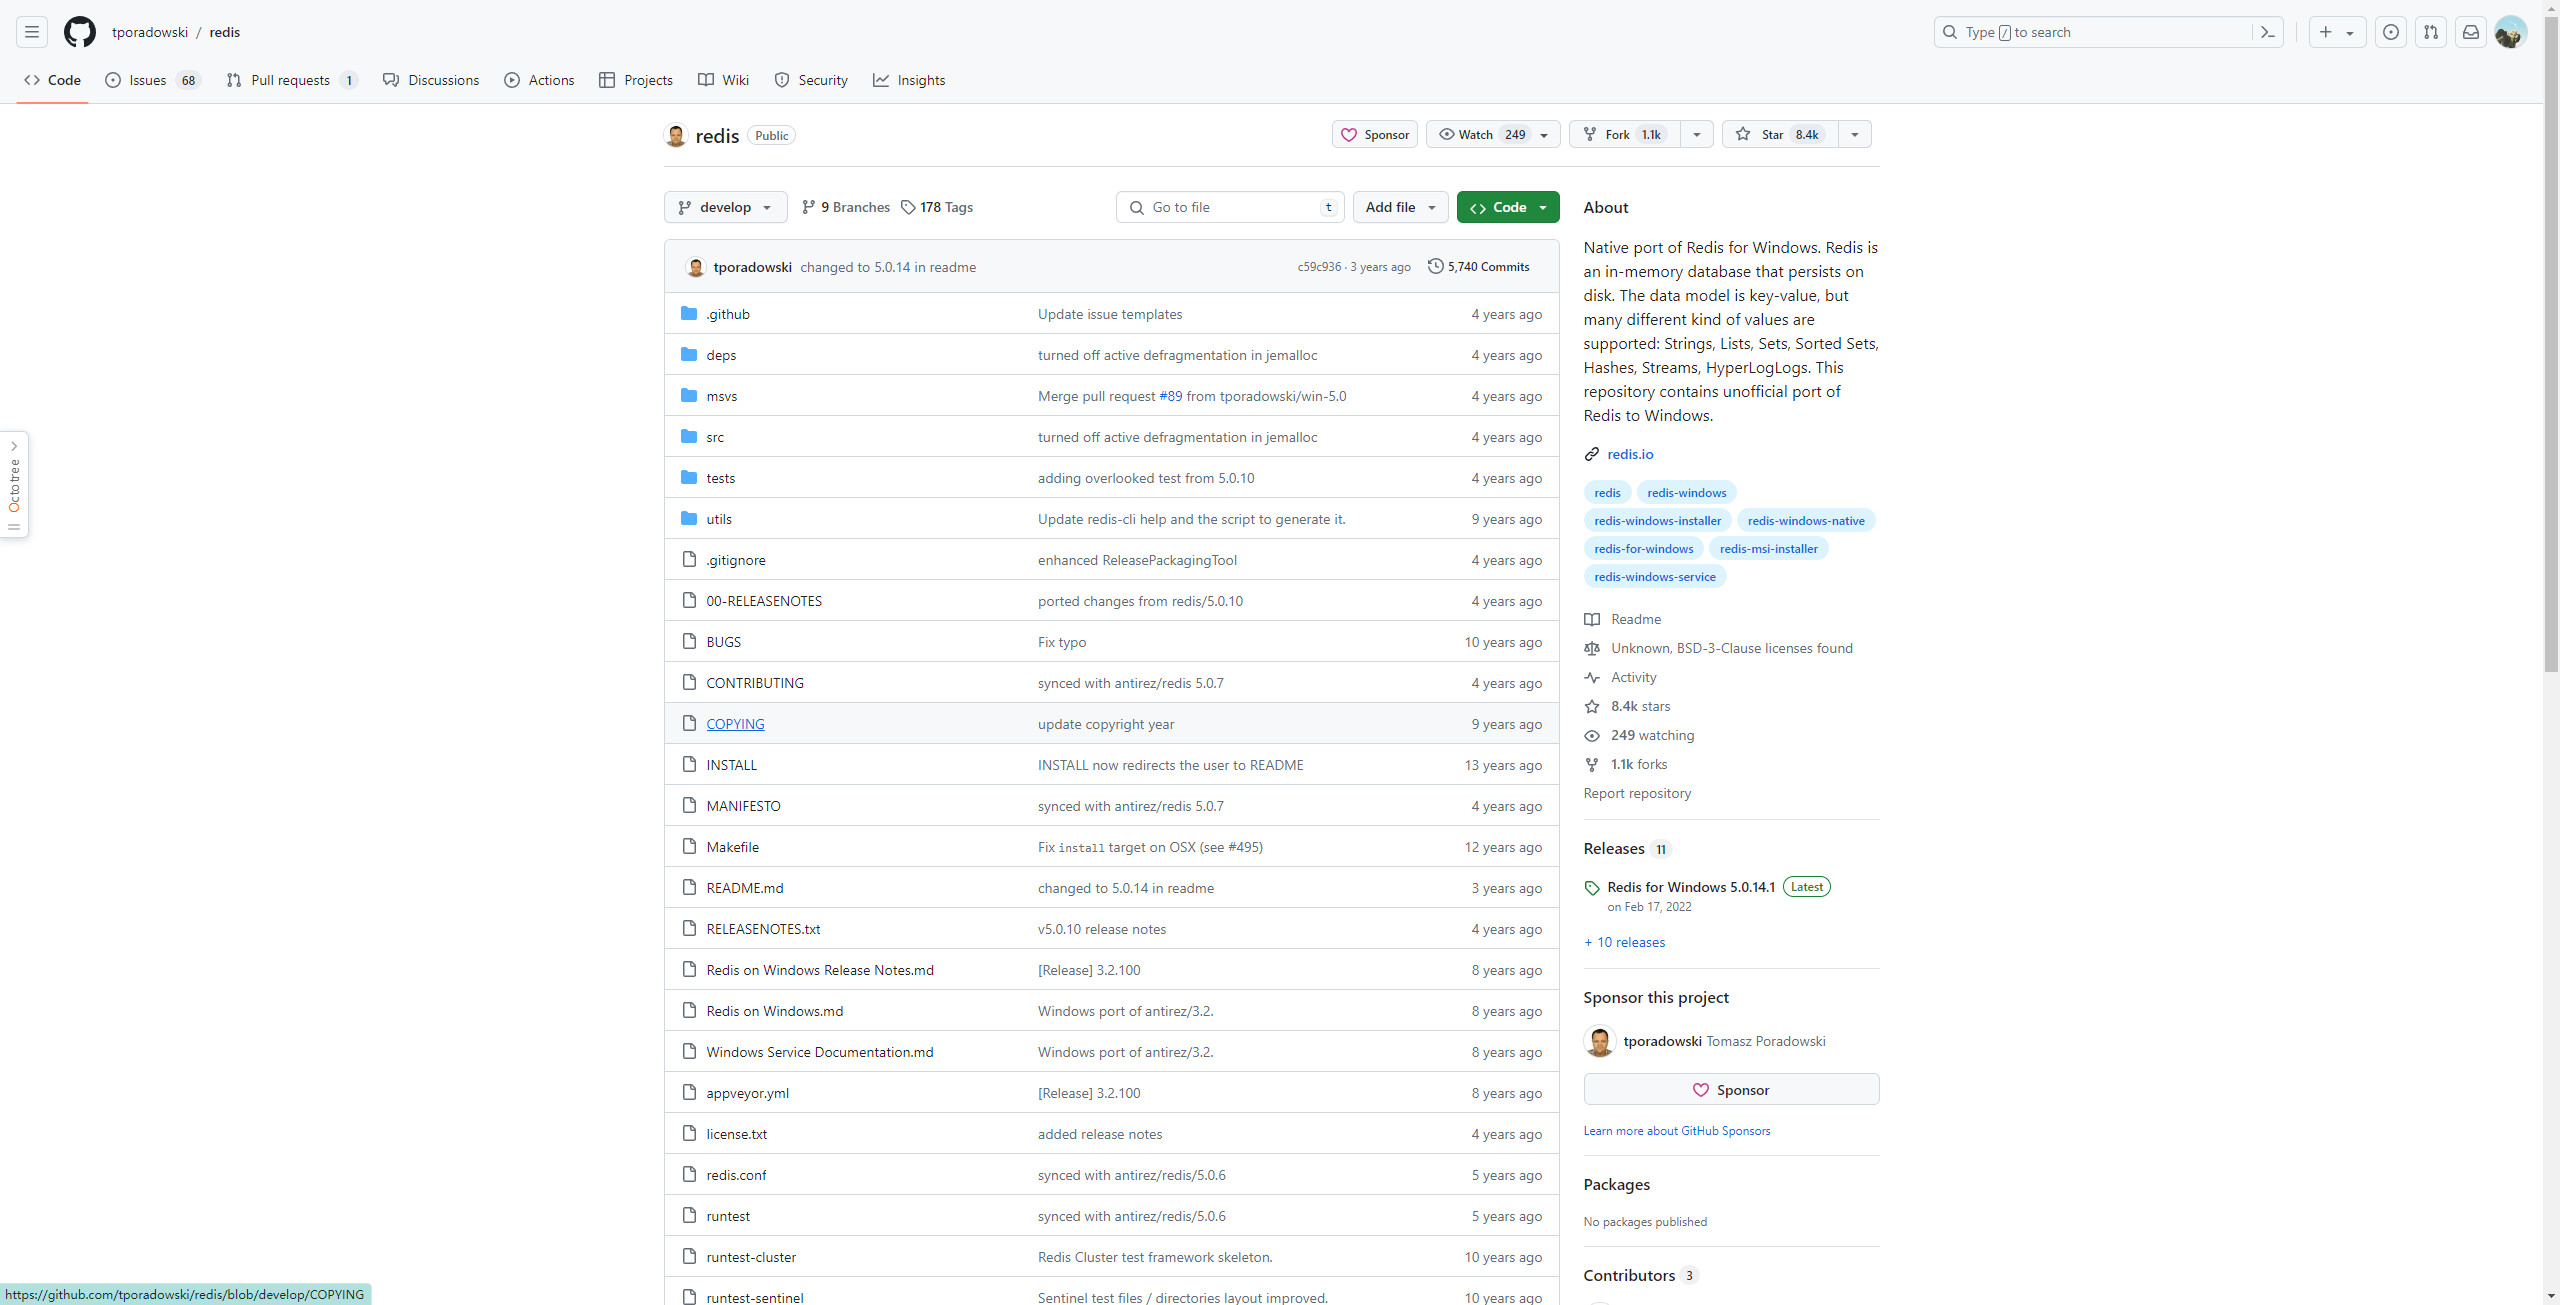Click the Go to file search field

(x=1230, y=207)
